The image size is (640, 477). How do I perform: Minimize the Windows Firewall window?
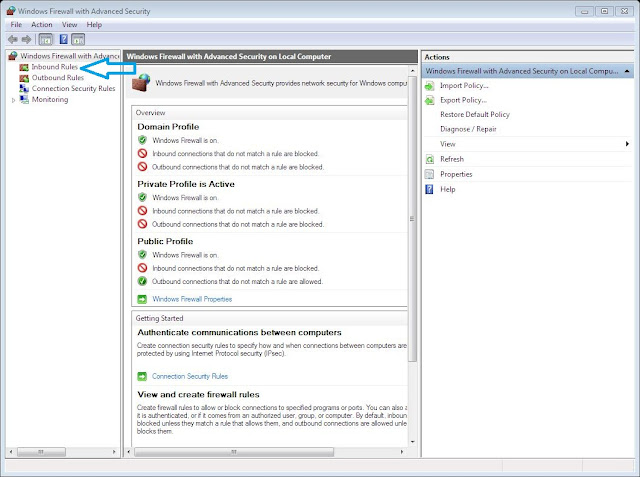click(584, 11)
